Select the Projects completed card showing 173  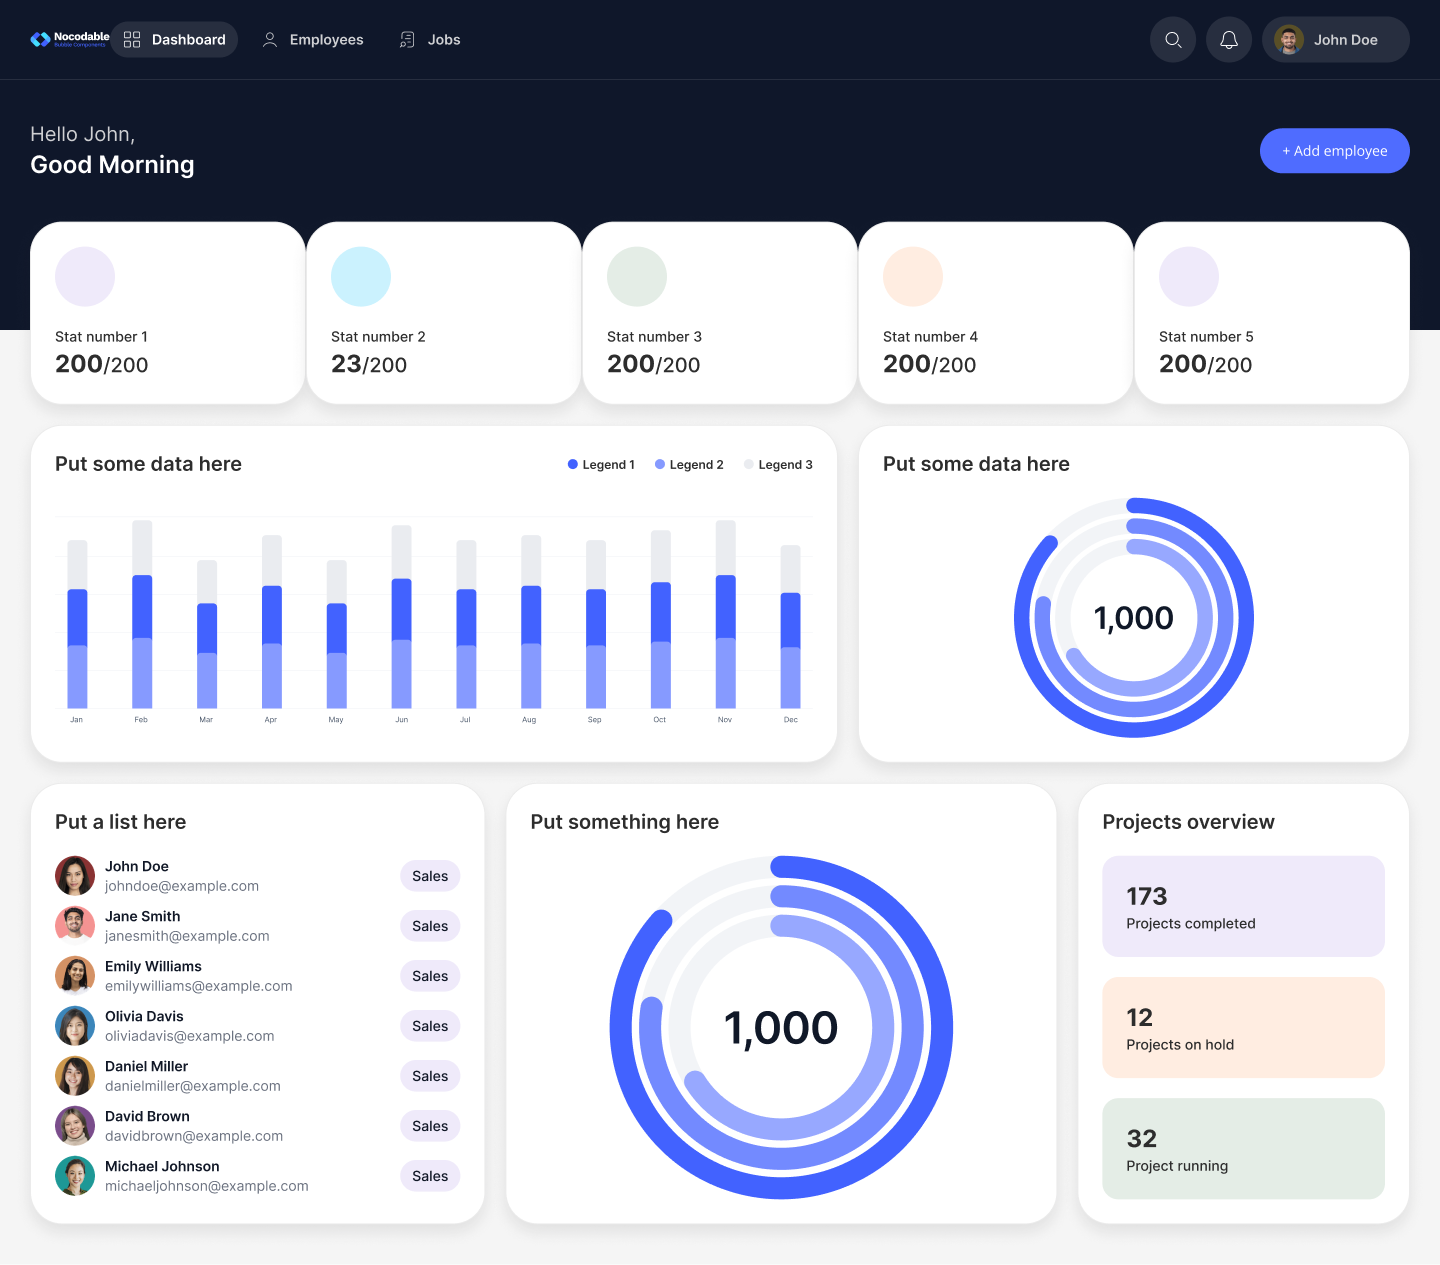[x=1242, y=906]
